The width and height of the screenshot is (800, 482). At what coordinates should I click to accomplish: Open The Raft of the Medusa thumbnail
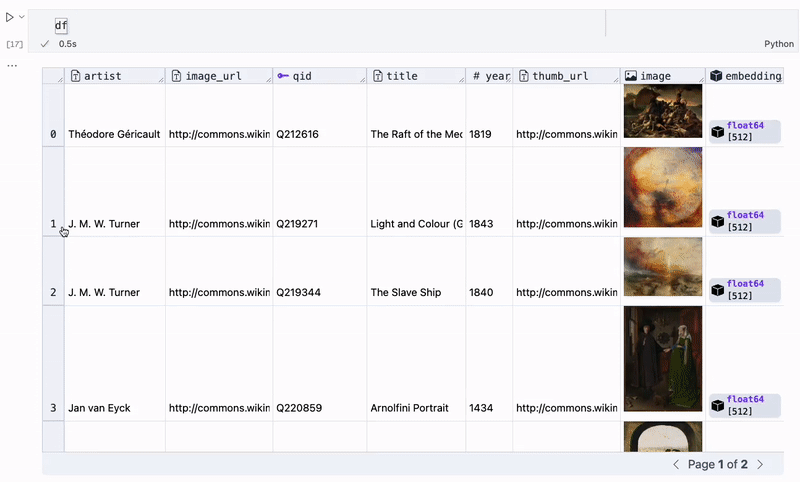[662, 110]
